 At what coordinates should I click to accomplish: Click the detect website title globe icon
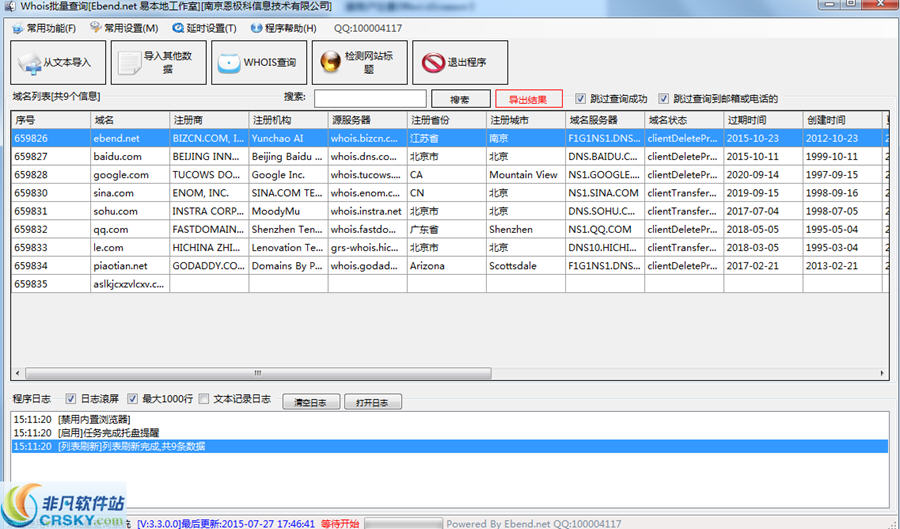(x=331, y=62)
